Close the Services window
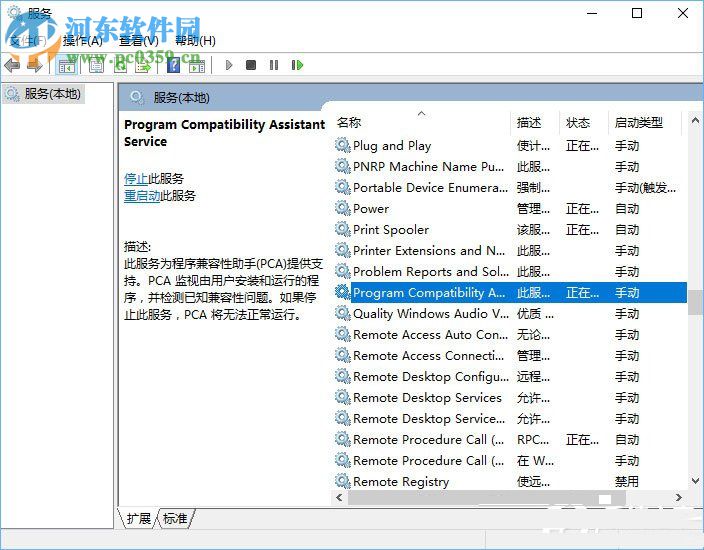The image size is (704, 550). point(683,13)
